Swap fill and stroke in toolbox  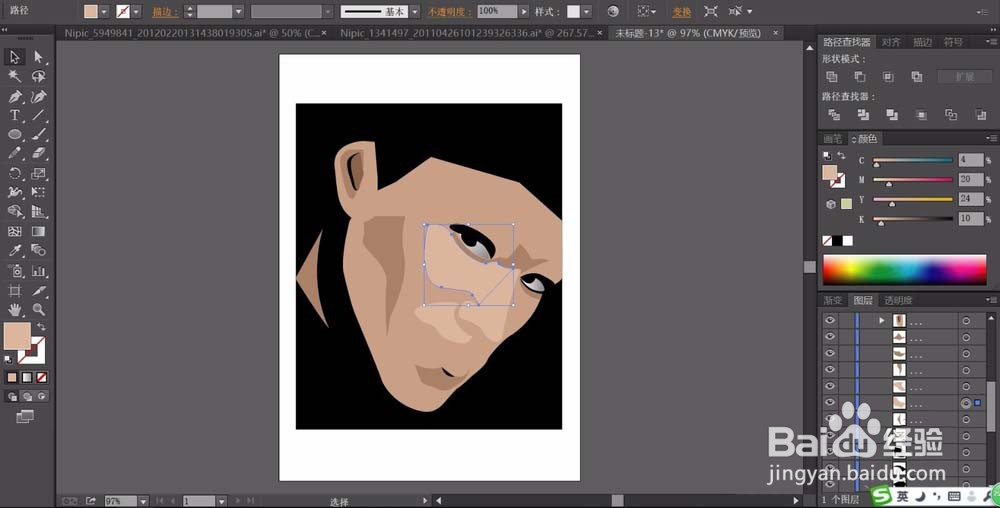[41, 326]
